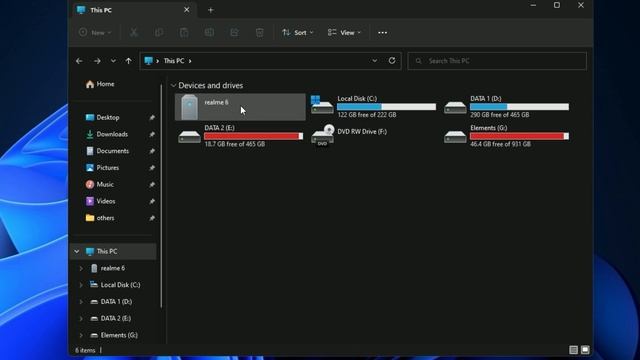Switch to large thumbnails view icon
Viewport: 640px width, 360px height.
pos(585,350)
